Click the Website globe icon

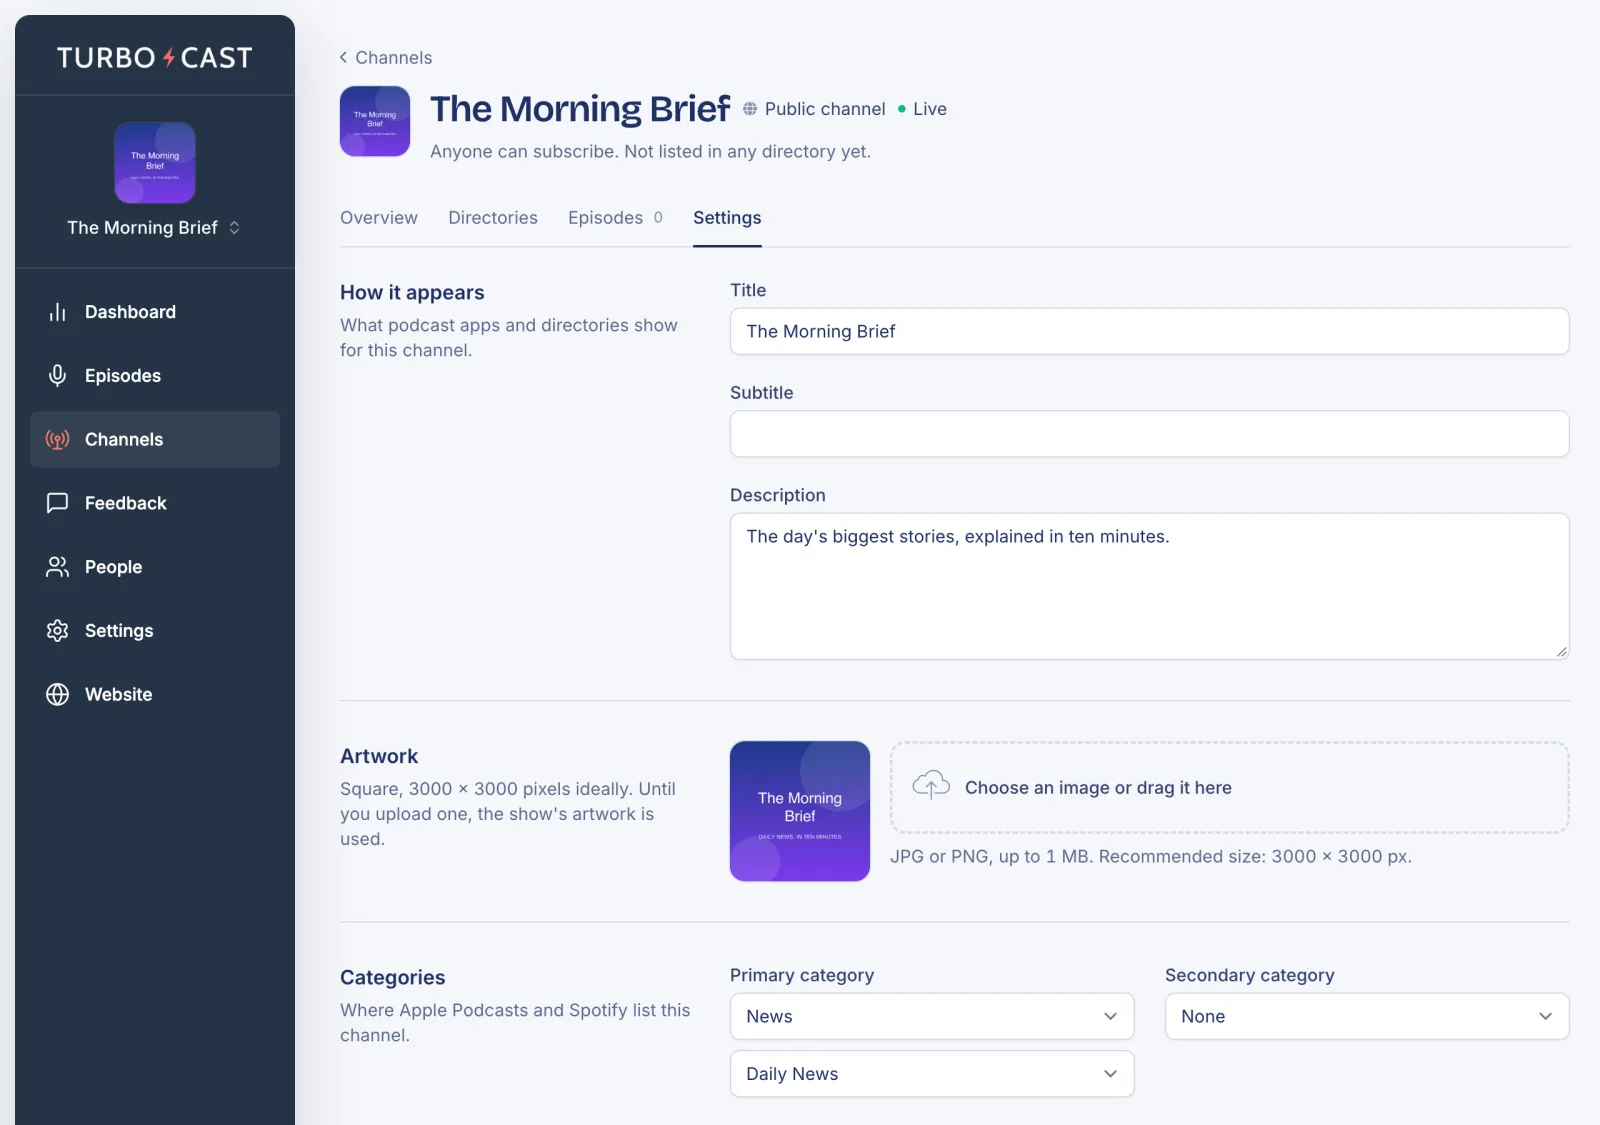[58, 695]
